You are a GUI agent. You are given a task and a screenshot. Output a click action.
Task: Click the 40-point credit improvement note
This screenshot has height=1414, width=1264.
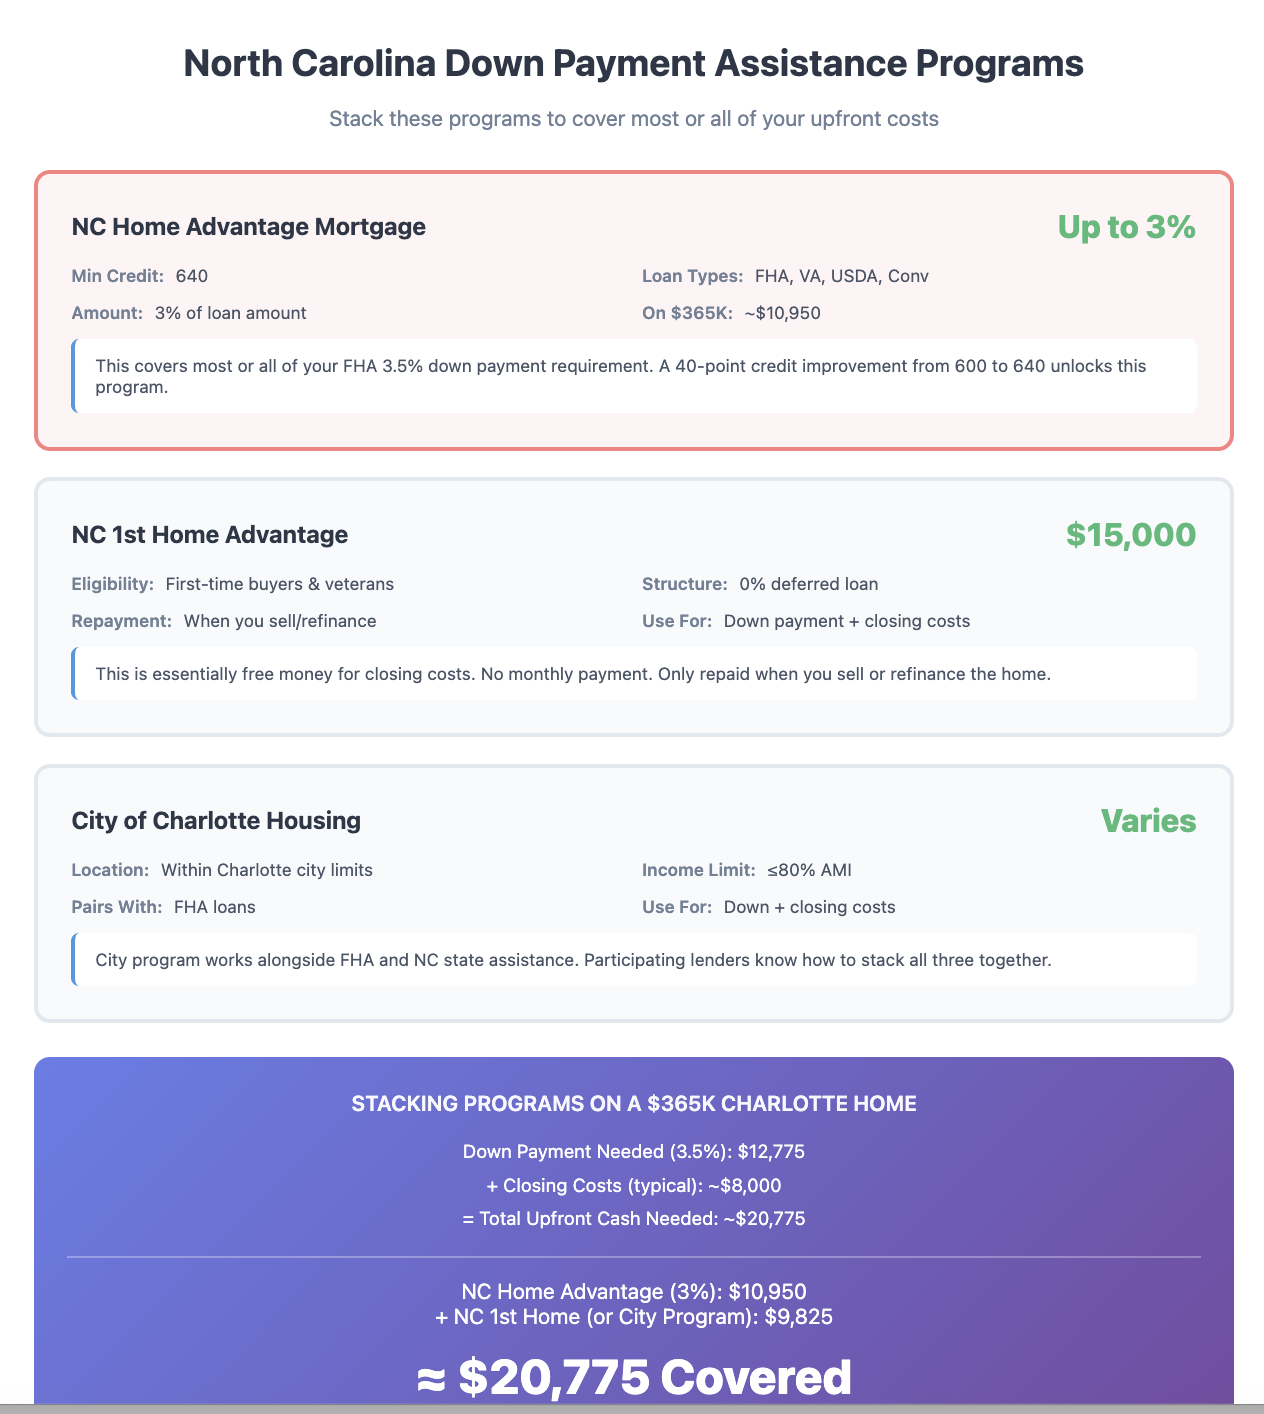click(634, 376)
